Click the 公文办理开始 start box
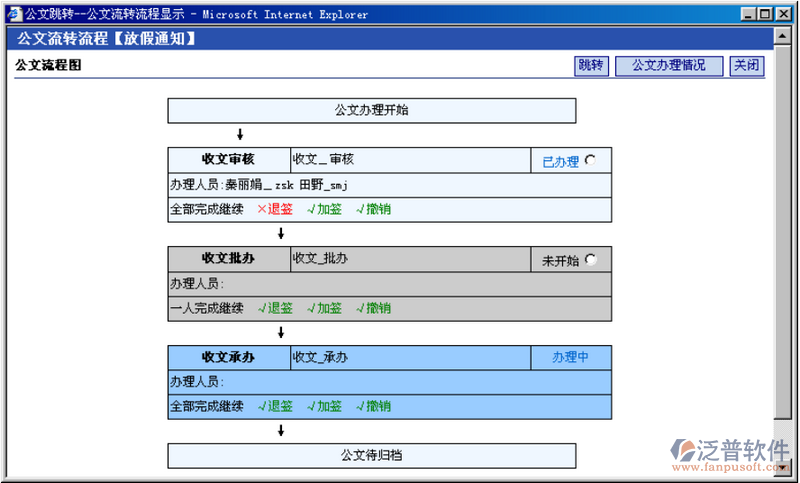Image resolution: width=800 pixels, height=483 pixels. [371, 110]
